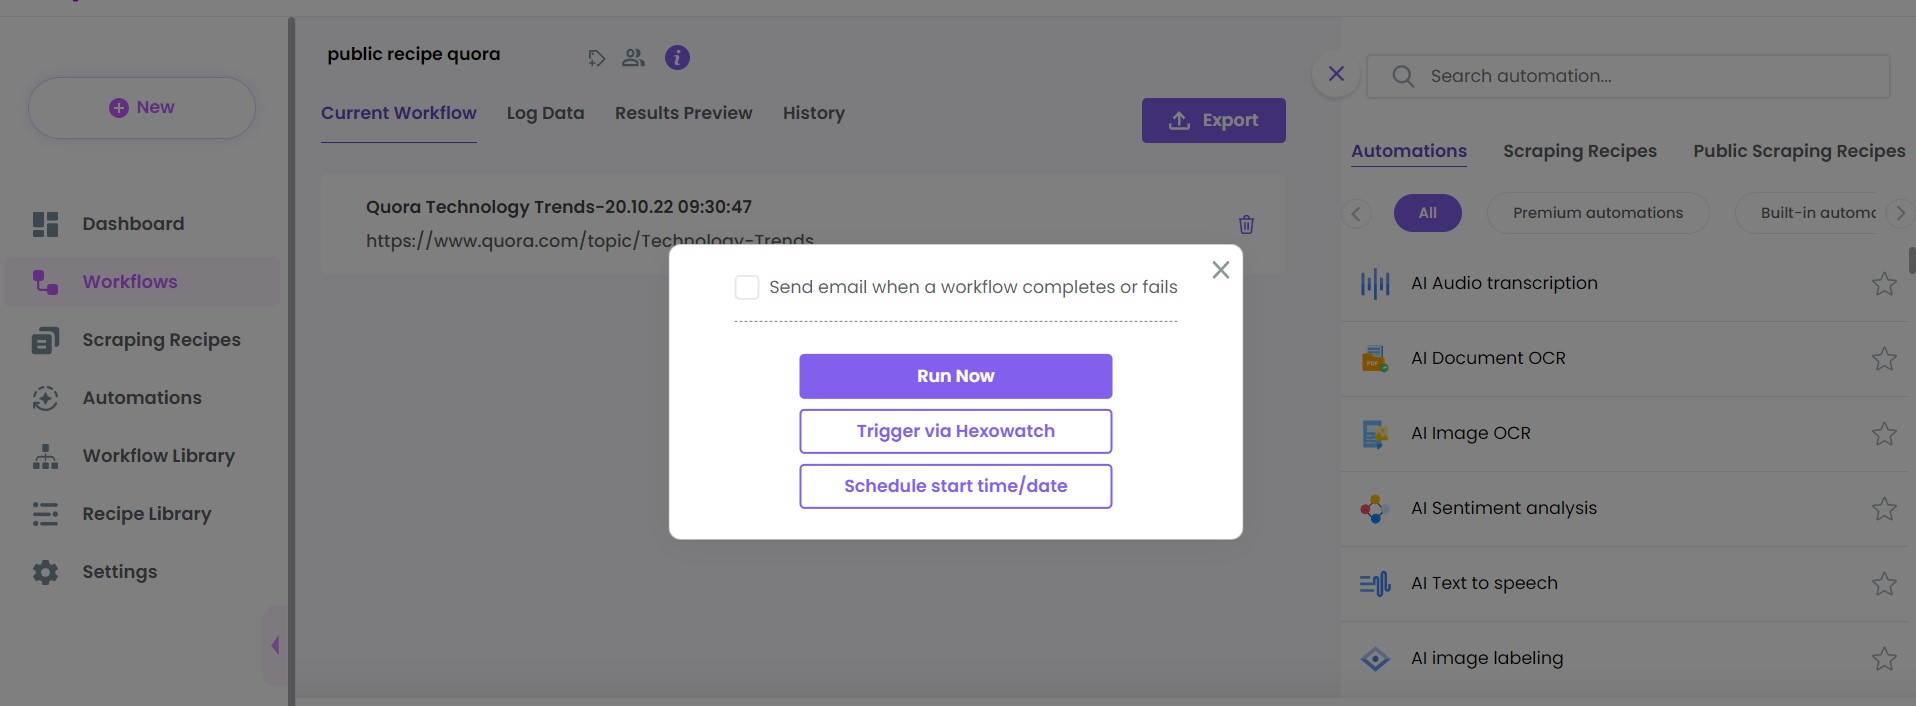The height and width of the screenshot is (706, 1916).
Task: Open Dashboard from the sidebar
Action: (133, 224)
